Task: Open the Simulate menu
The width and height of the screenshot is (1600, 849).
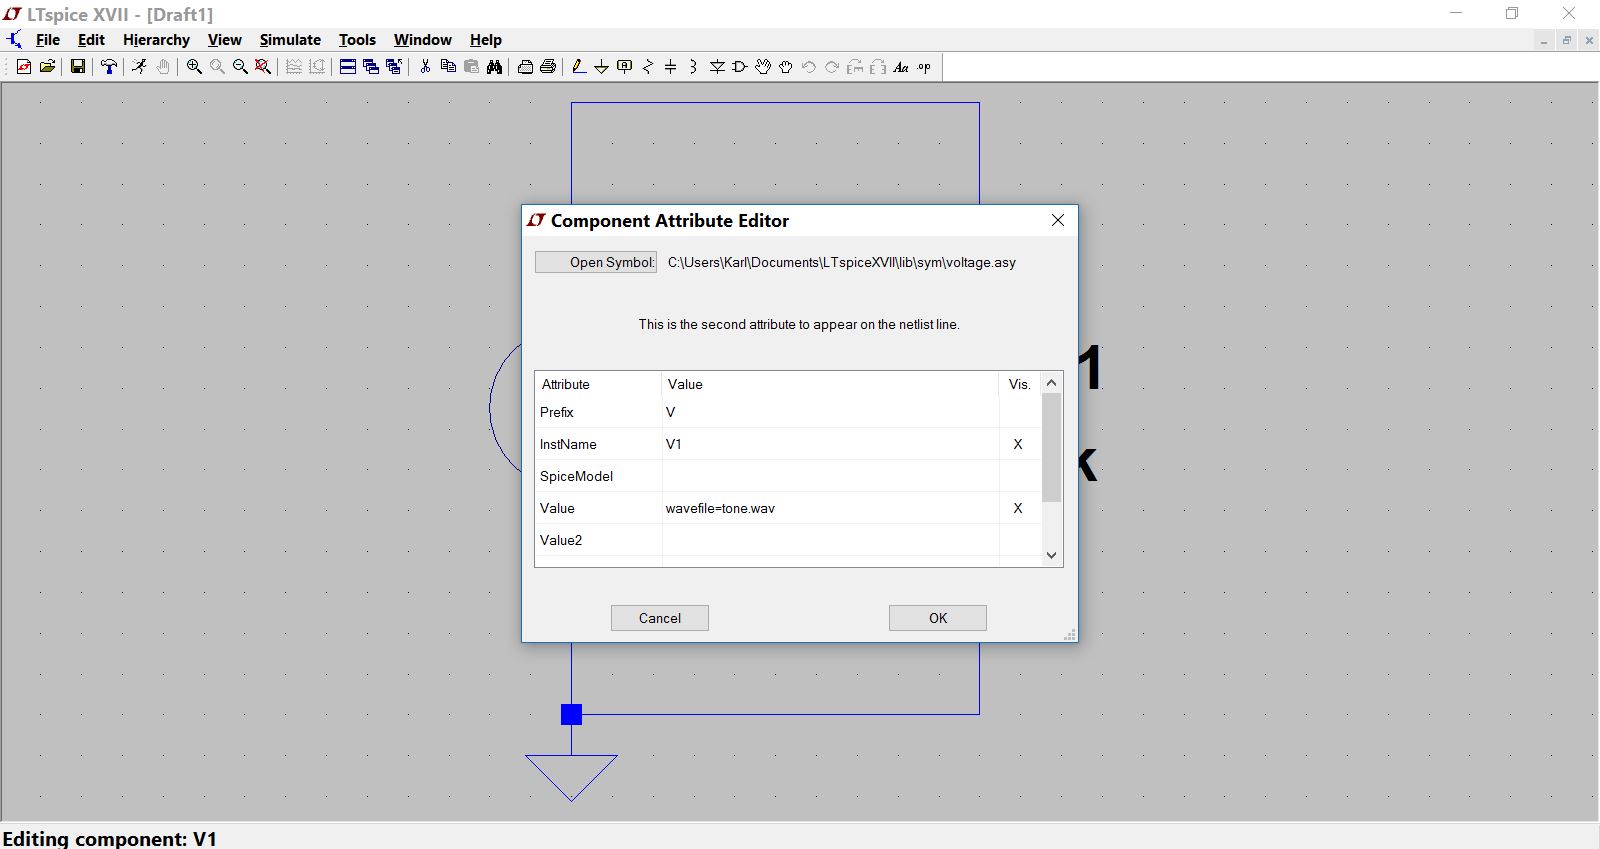Action: [290, 40]
